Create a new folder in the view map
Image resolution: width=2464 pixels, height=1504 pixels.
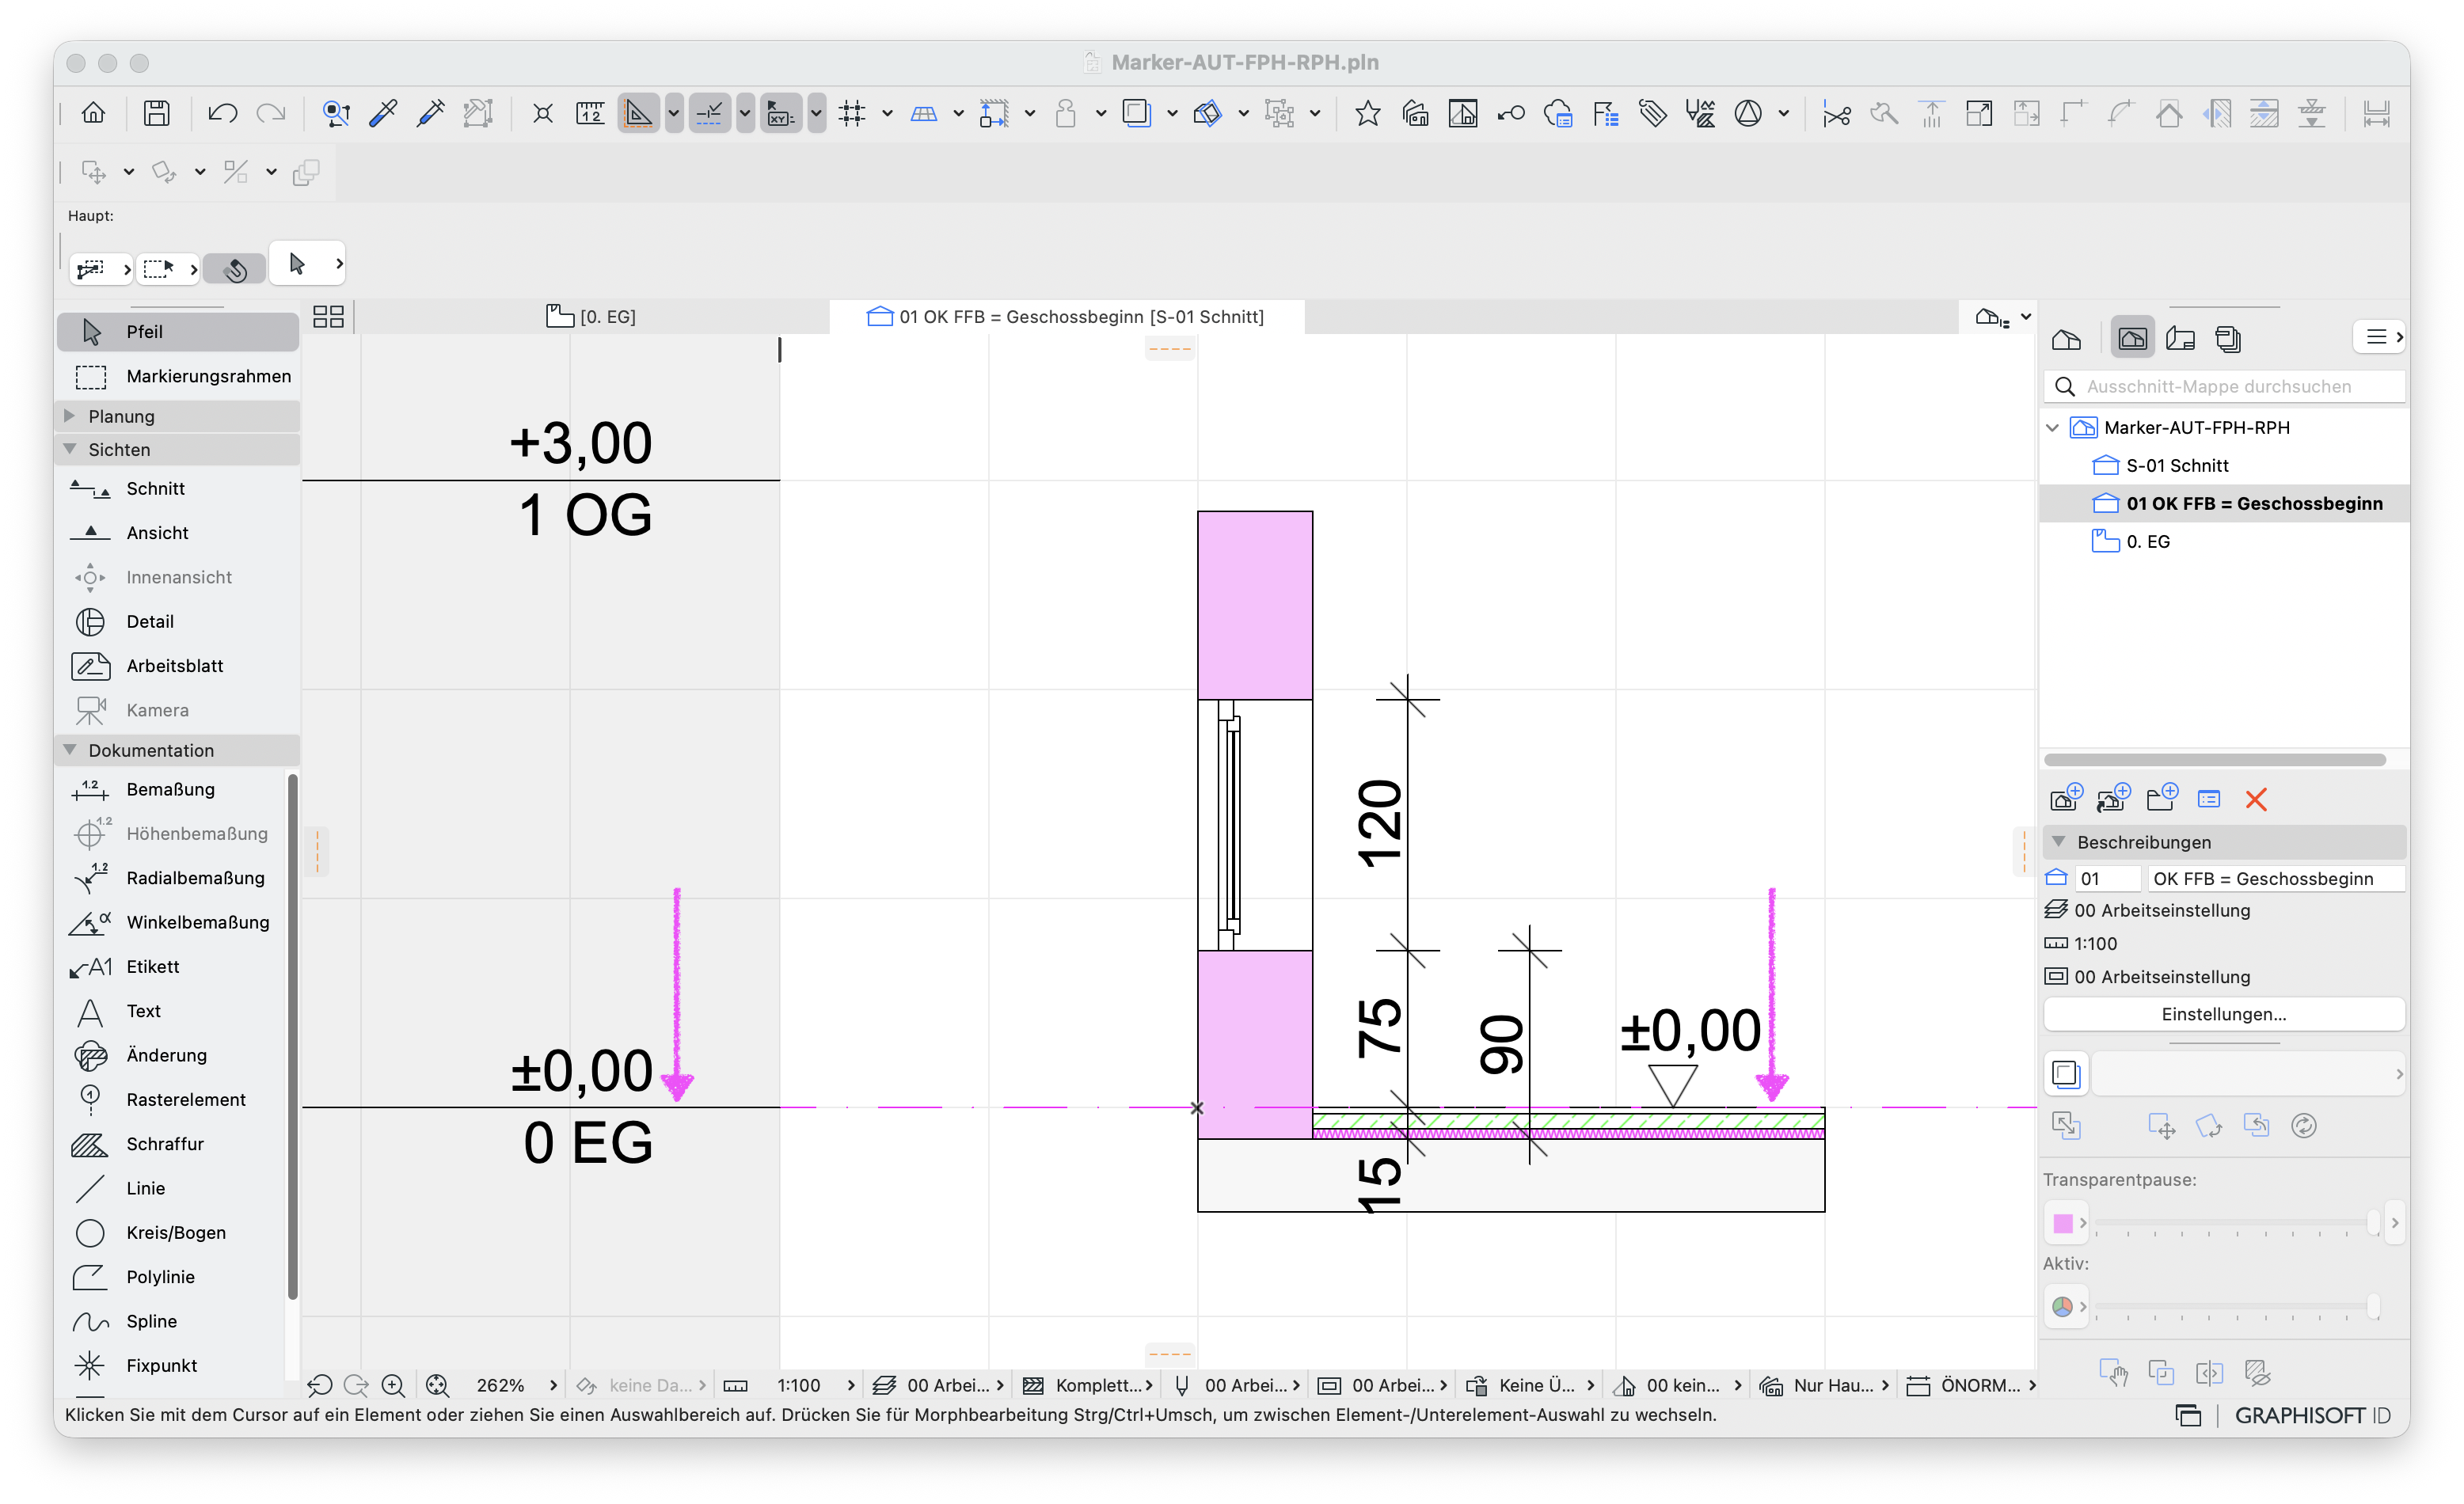point(2161,798)
